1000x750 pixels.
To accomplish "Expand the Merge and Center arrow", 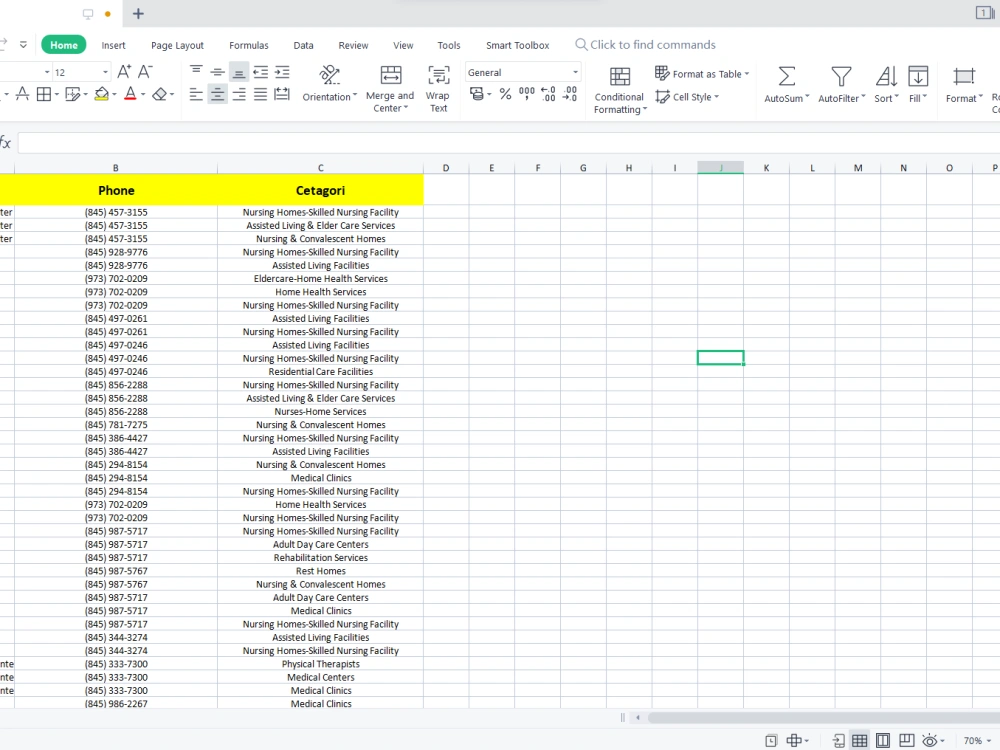I will coord(406,108).
